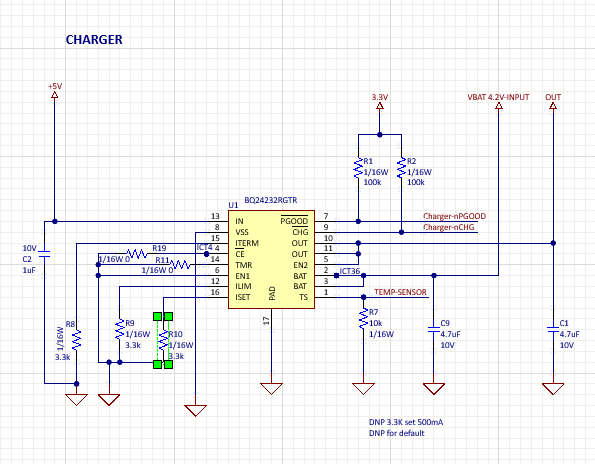The height and width of the screenshot is (464, 595).
Task: Select resistor R19 zigzag symbol
Action: (x=137, y=253)
